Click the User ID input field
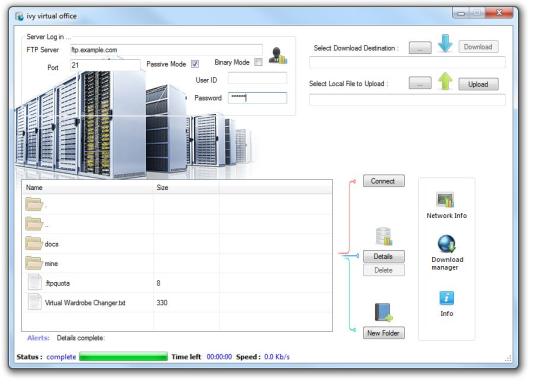The width and height of the screenshot is (540, 386). 257,79
